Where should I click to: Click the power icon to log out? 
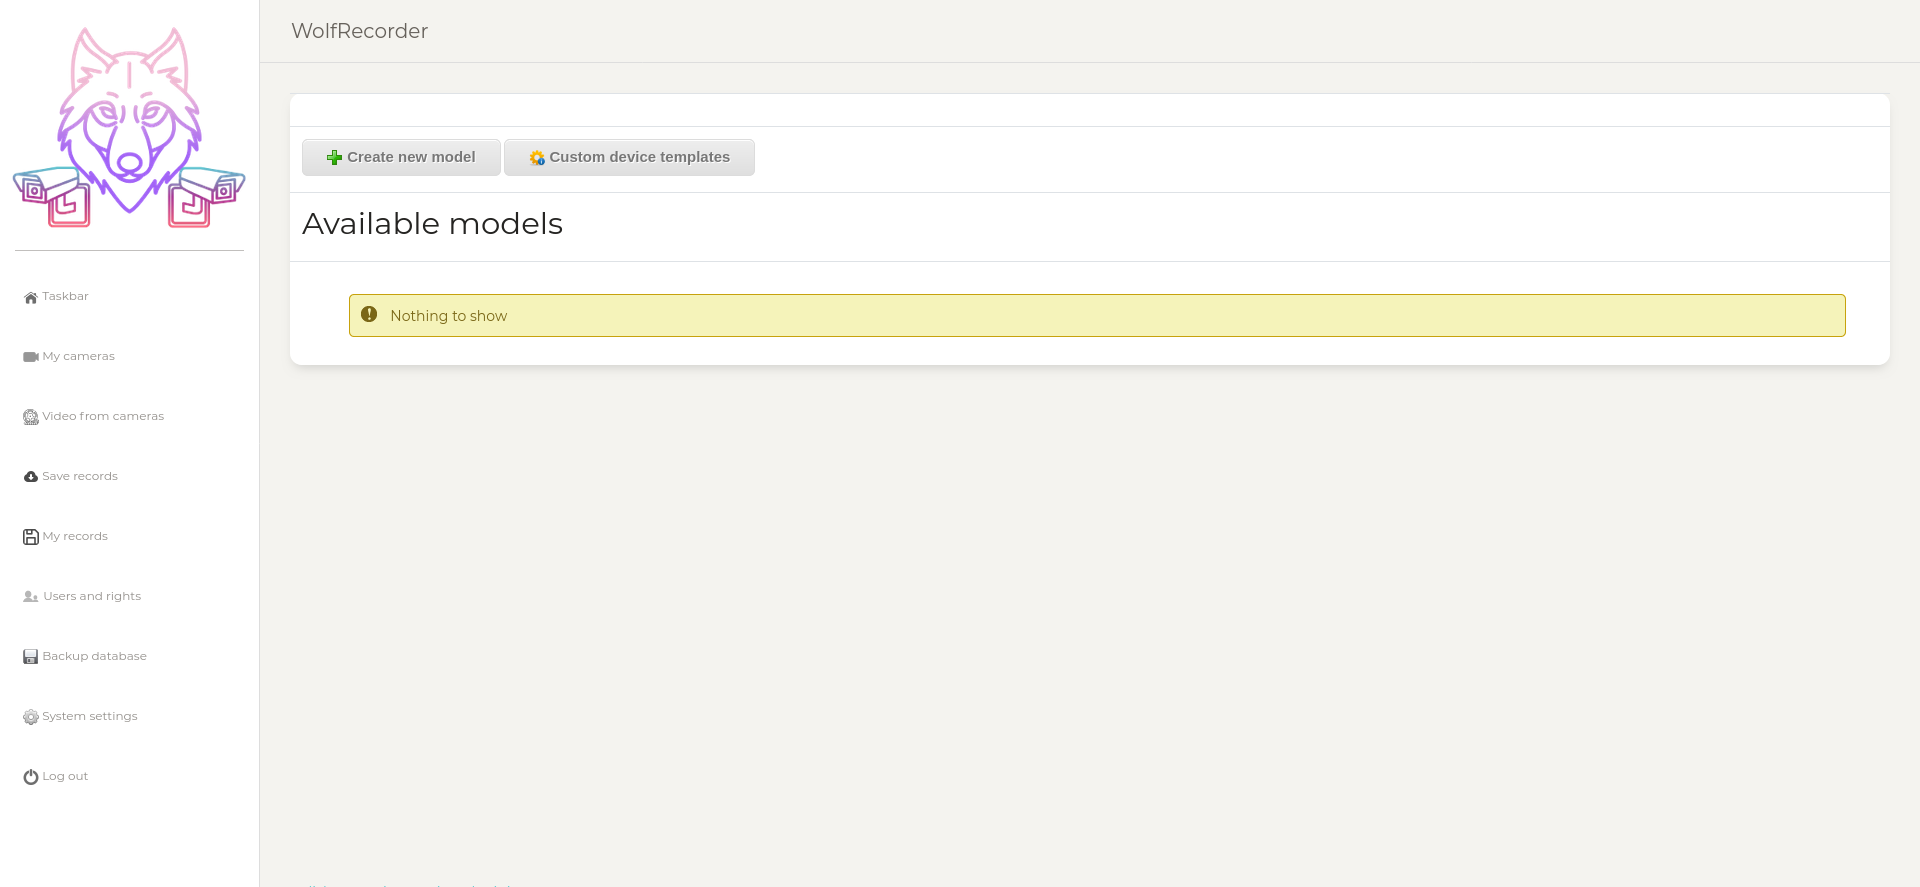(x=31, y=777)
